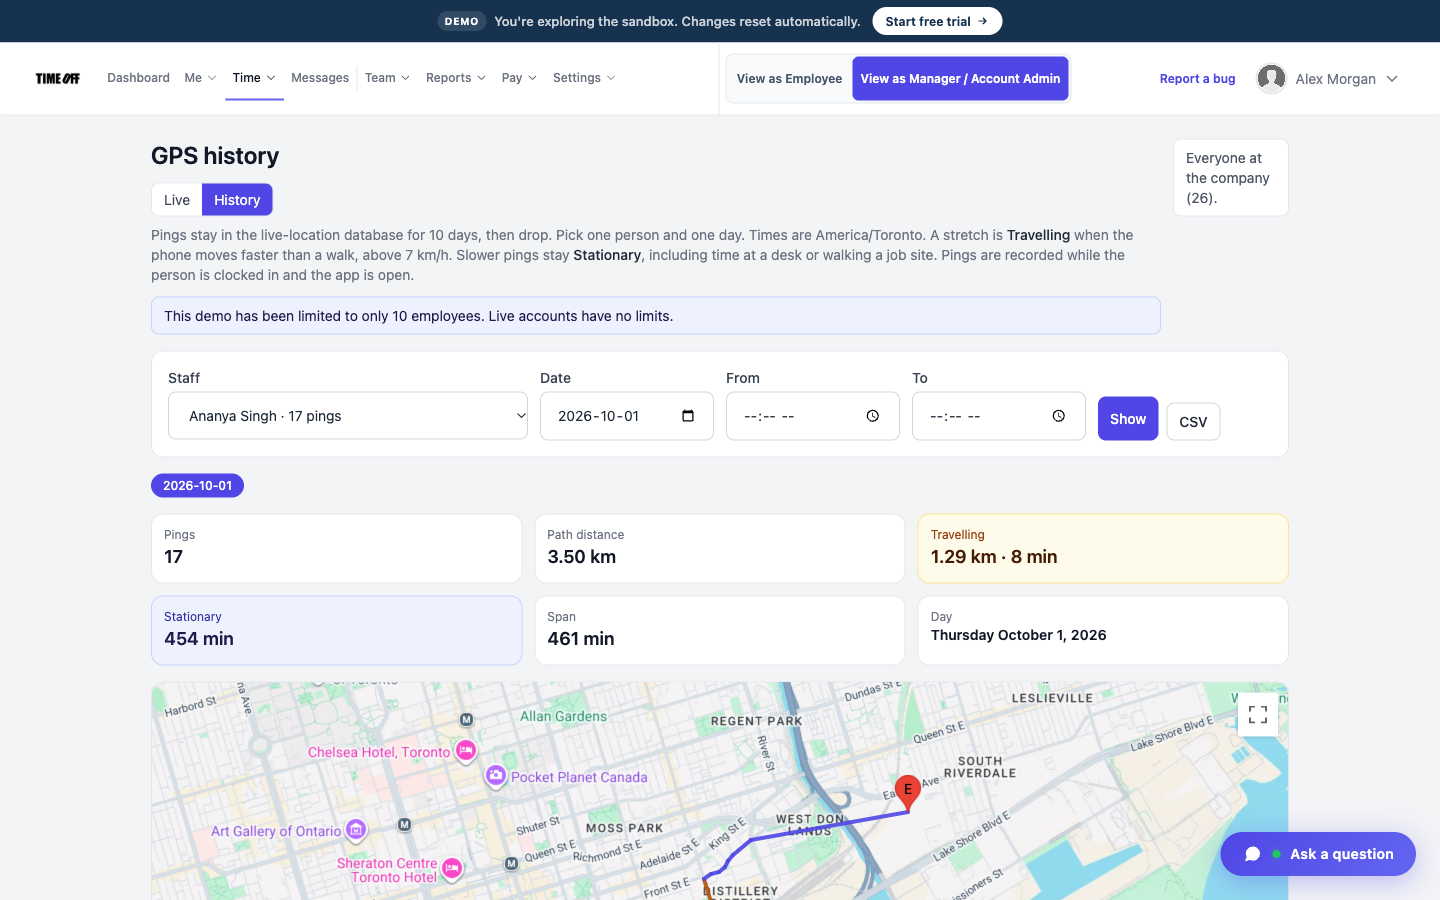Click the Span 461 min card
The width and height of the screenshot is (1440, 900).
(720, 630)
